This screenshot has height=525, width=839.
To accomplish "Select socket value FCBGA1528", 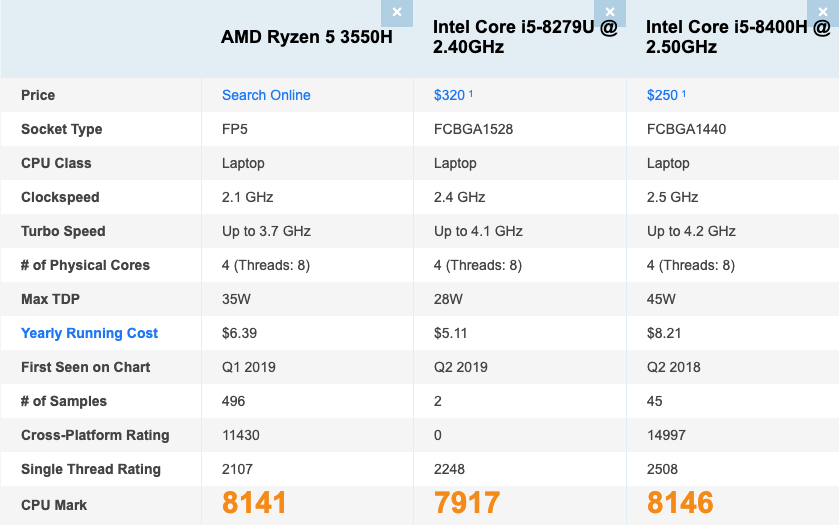I will pos(474,129).
